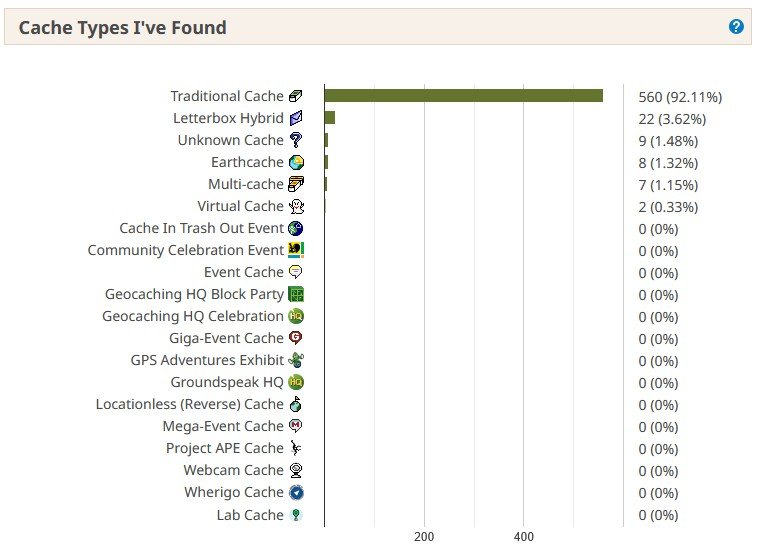
Task: Click the Giga-Event Cache icon
Action: click(295, 338)
